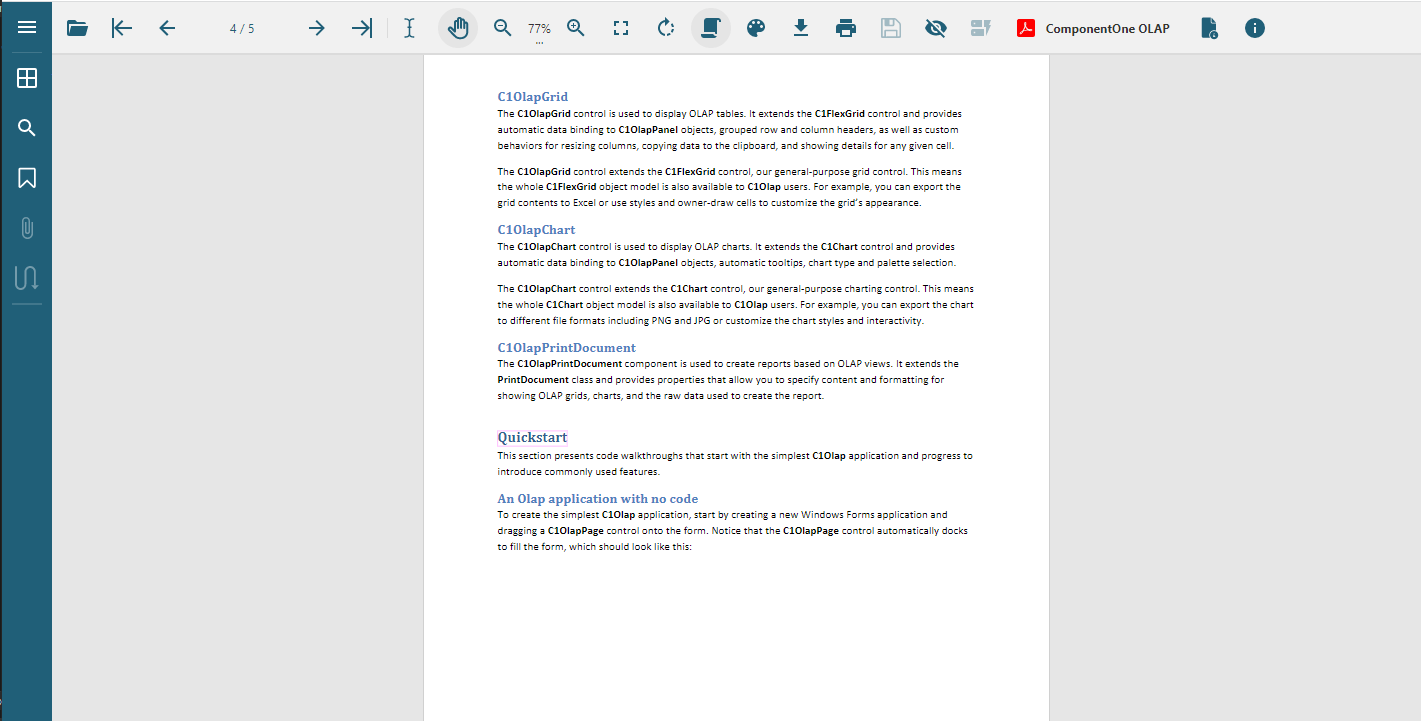Open the Attachments panel
Viewport: 1421px width, 721px height.
click(x=27, y=227)
